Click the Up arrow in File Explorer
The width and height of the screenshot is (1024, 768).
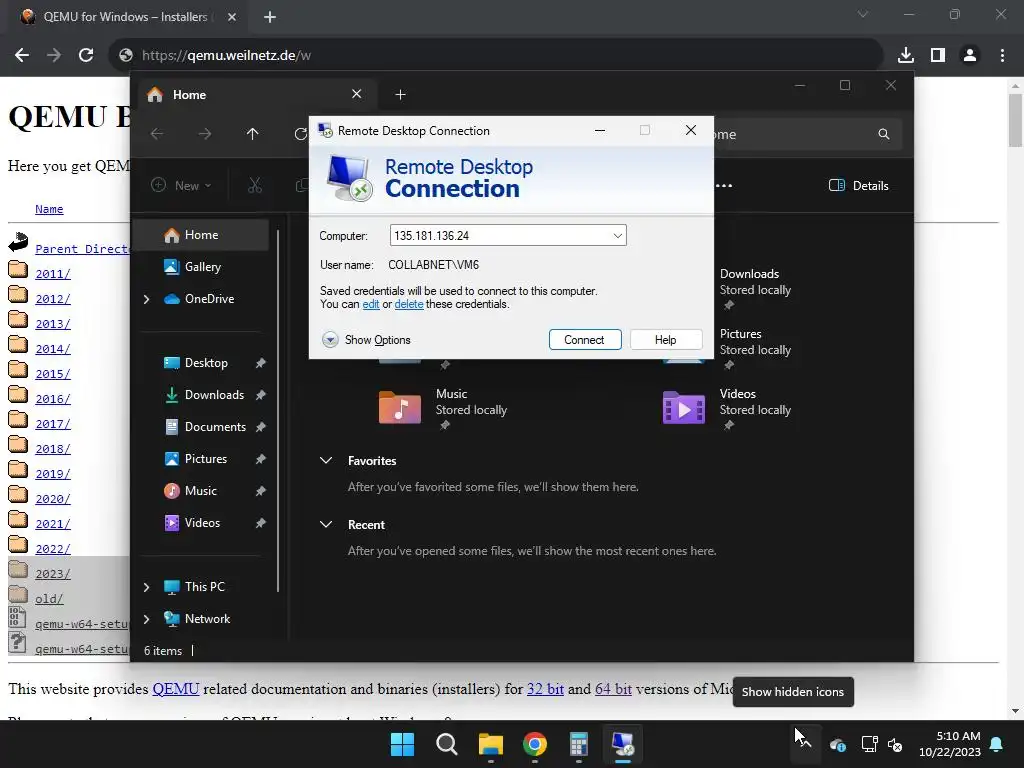point(253,134)
